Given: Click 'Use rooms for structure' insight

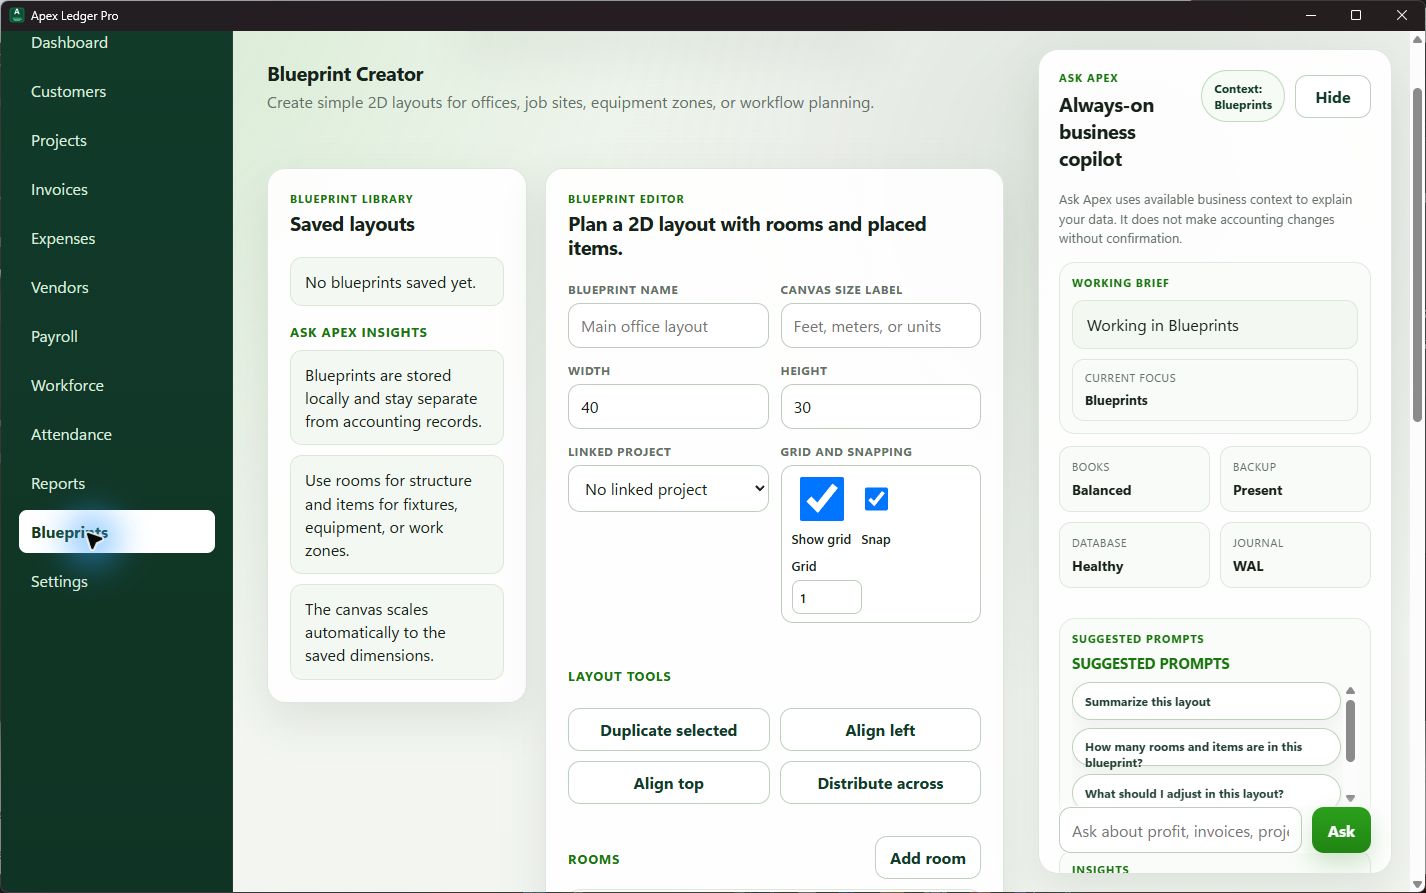Looking at the screenshot, I should 396,515.
